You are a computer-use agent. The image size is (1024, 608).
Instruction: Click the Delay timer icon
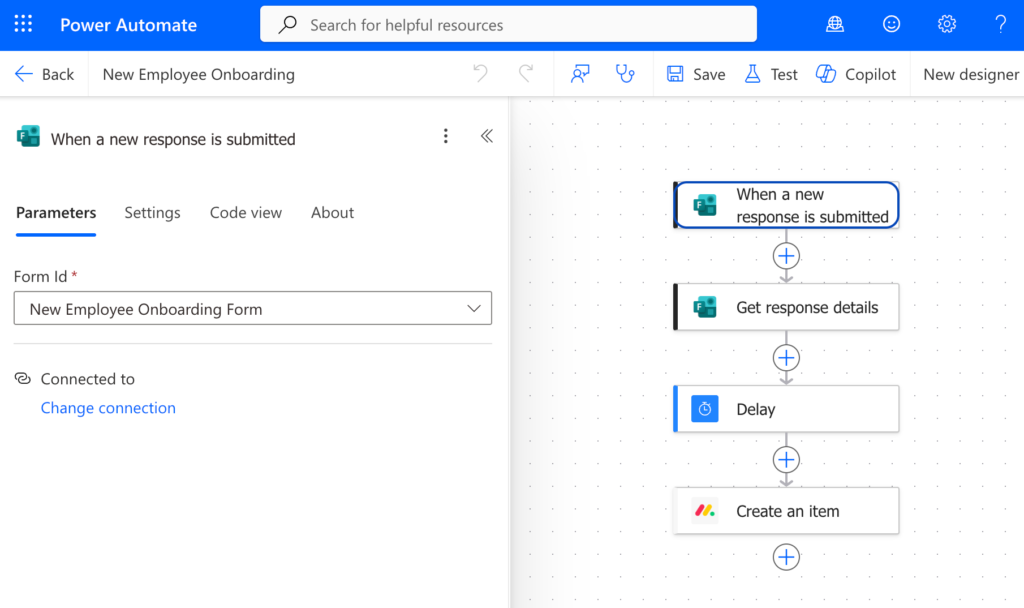pyautogui.click(x=705, y=409)
